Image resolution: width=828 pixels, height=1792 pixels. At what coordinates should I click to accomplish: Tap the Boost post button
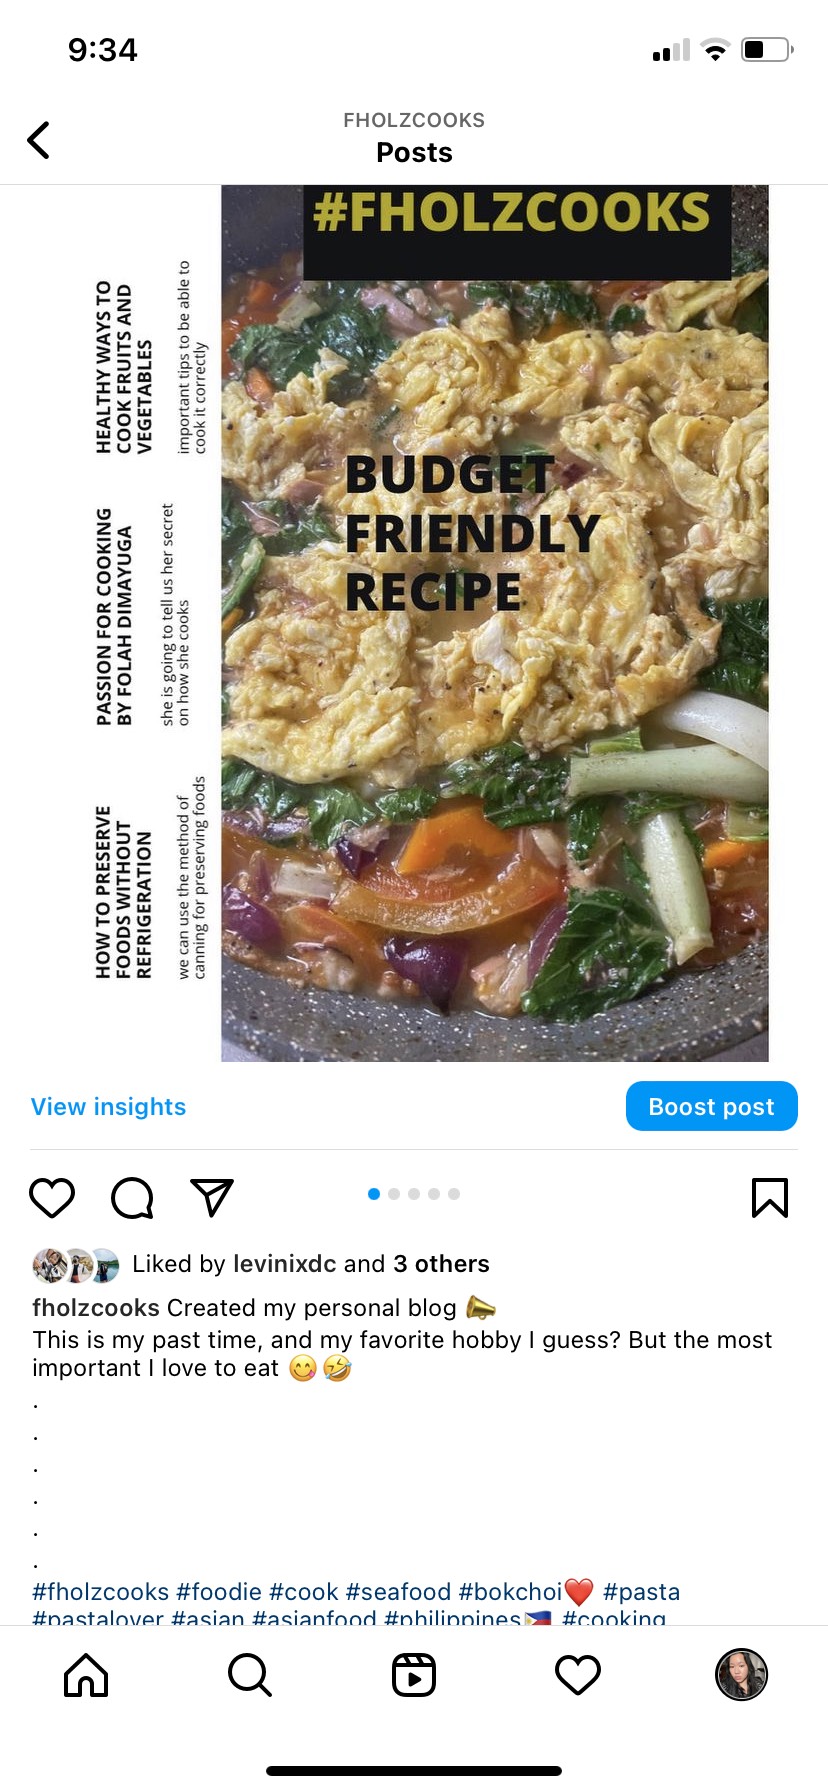tap(712, 1106)
